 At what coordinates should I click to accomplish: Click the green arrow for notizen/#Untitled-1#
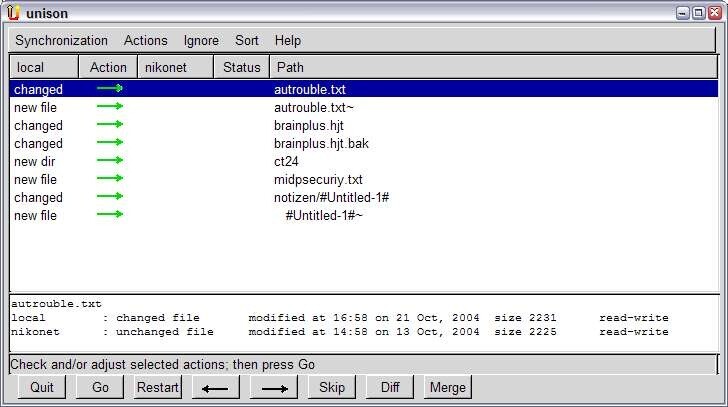tap(110, 196)
